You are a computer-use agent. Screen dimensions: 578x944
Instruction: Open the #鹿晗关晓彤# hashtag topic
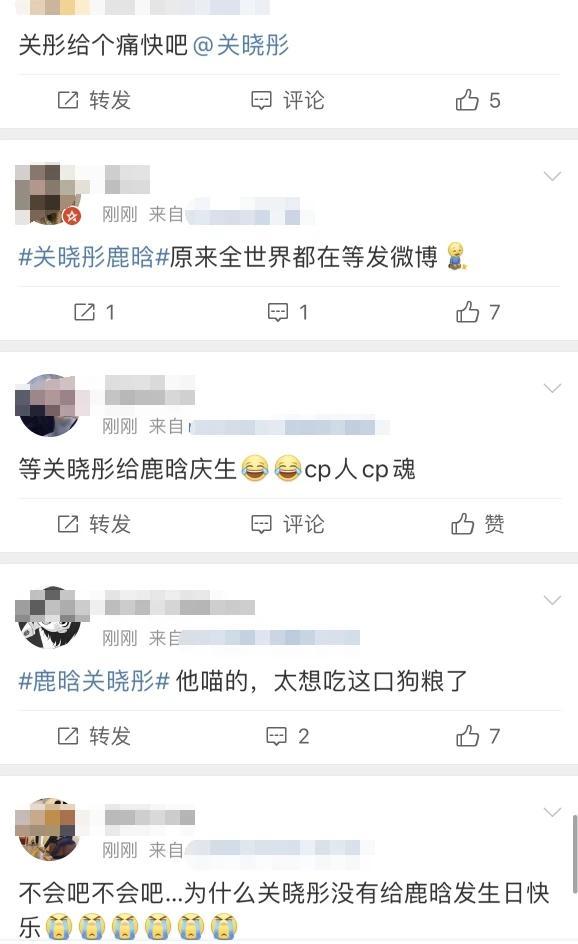point(93,681)
